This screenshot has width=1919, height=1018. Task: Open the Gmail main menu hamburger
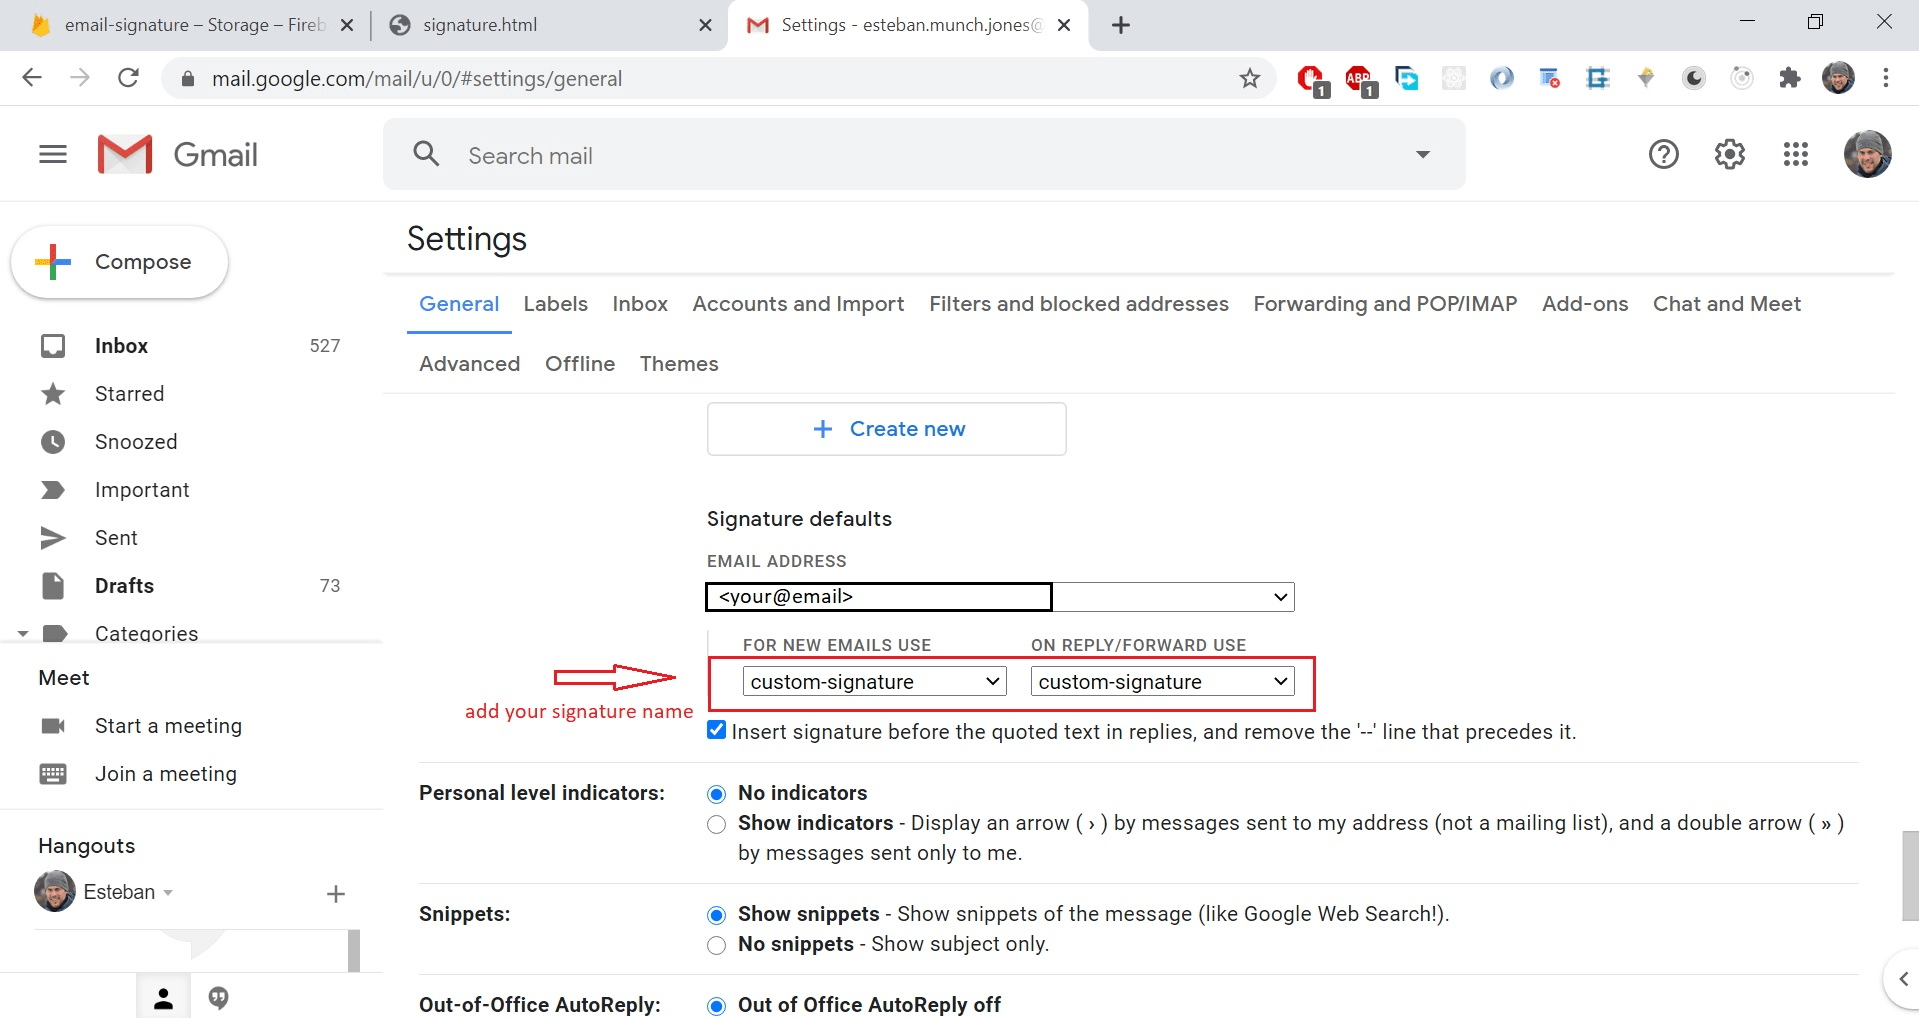click(52, 153)
